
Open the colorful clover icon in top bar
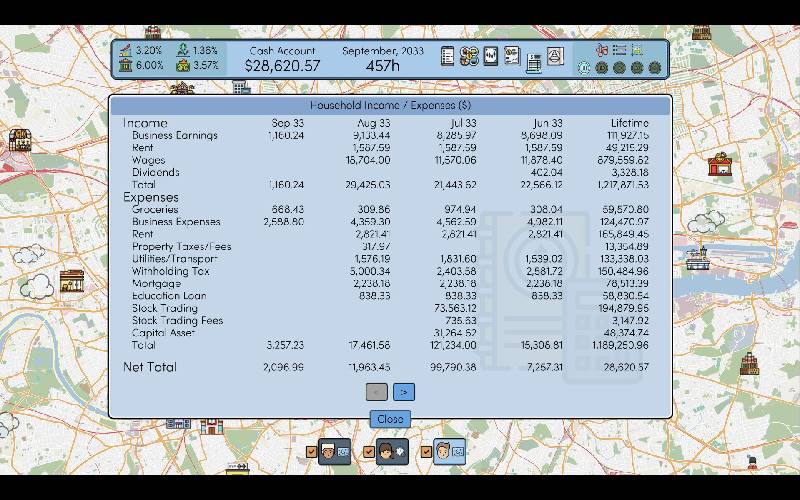[x=469, y=57]
